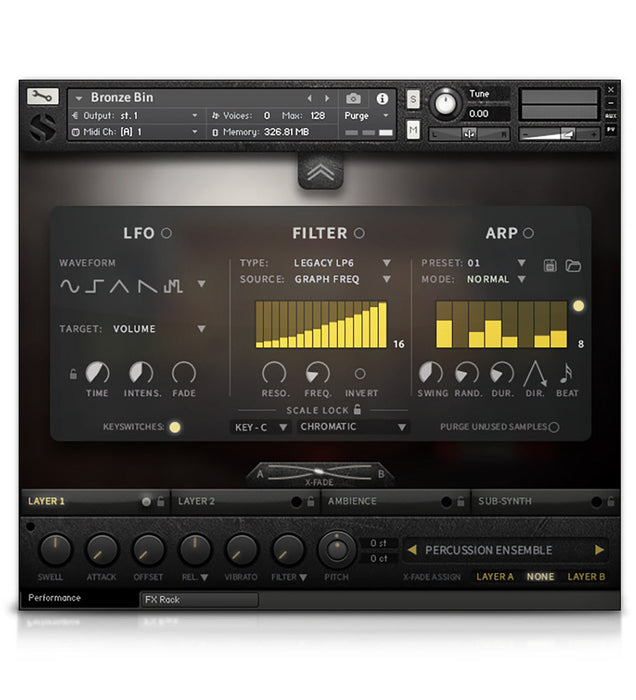Open the LFO Target Volume dropdown

coord(201,328)
